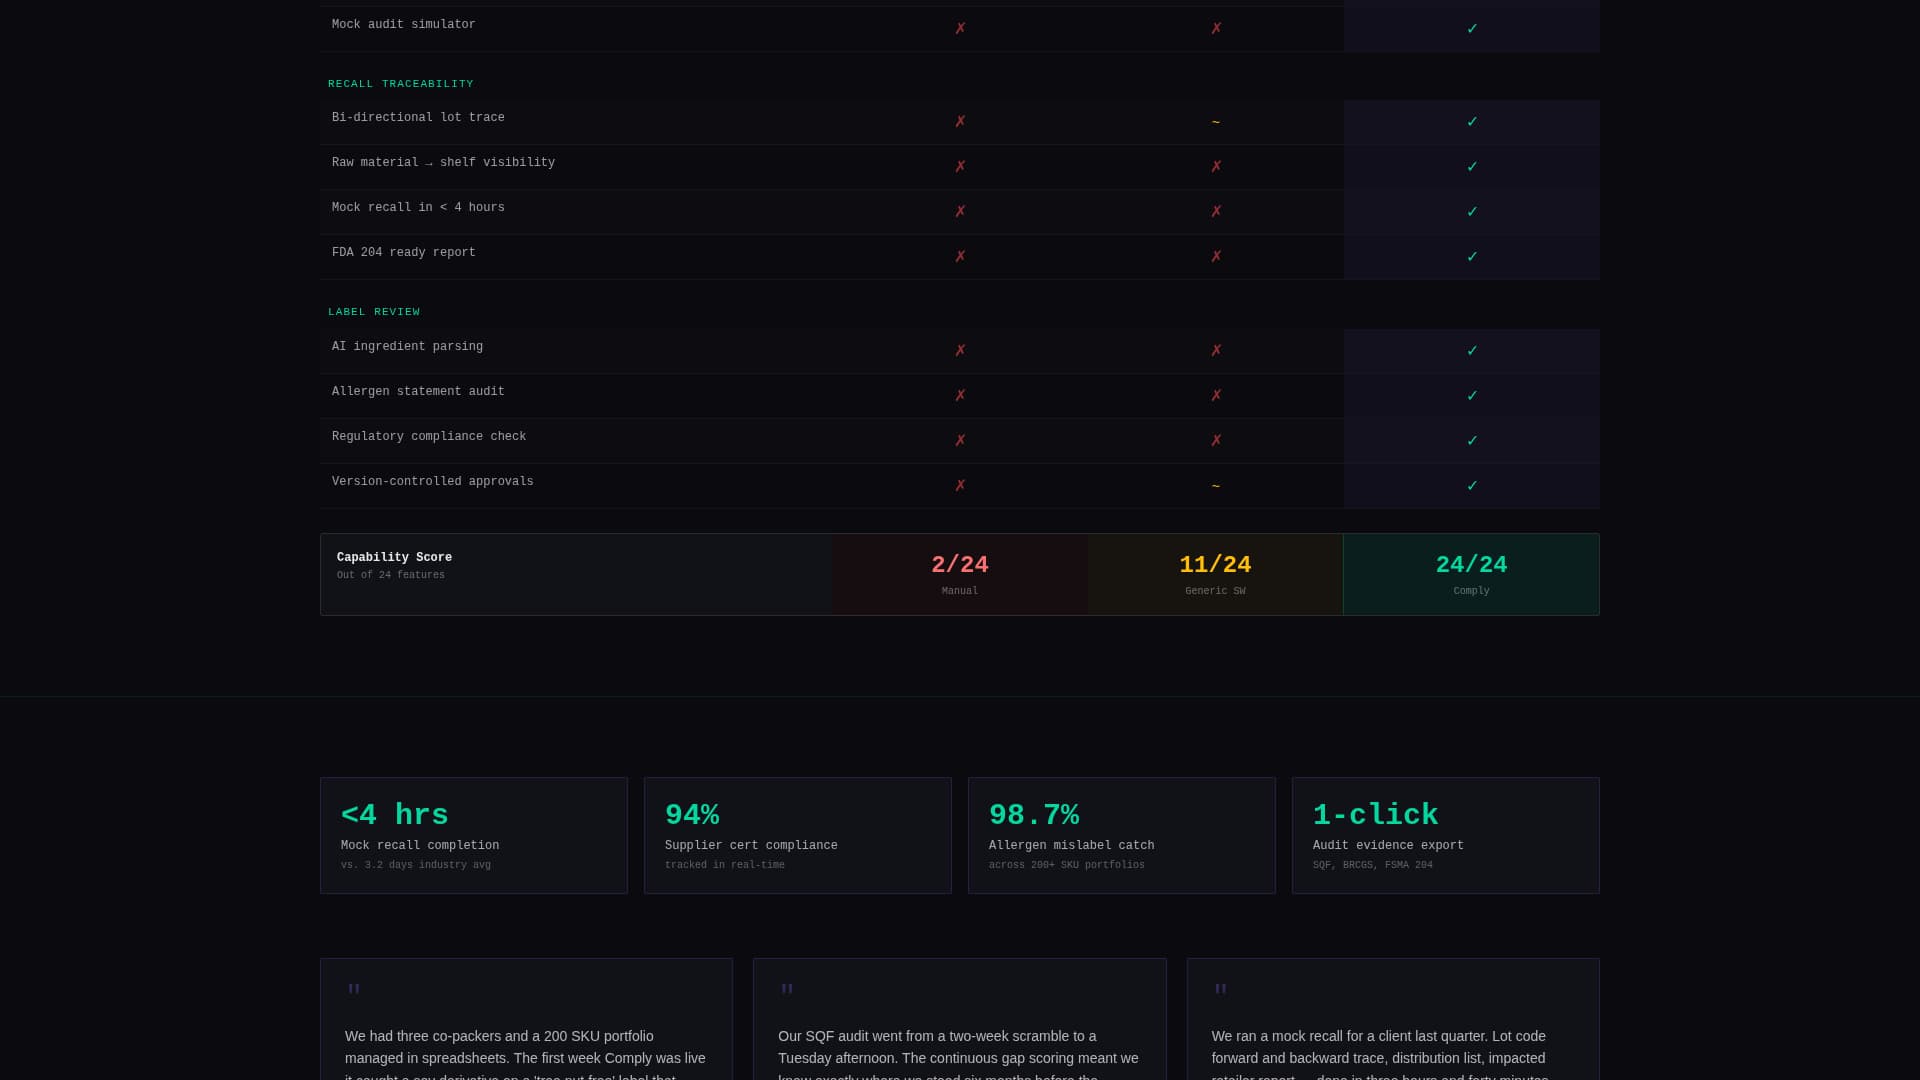Screen dimensions: 1920x1080
Task: Click Comply checkmark for Version-controlled approvals
Action: 1472,486
